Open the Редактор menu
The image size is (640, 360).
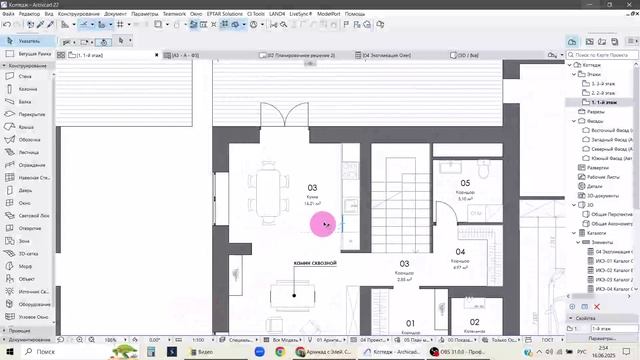[29, 14]
